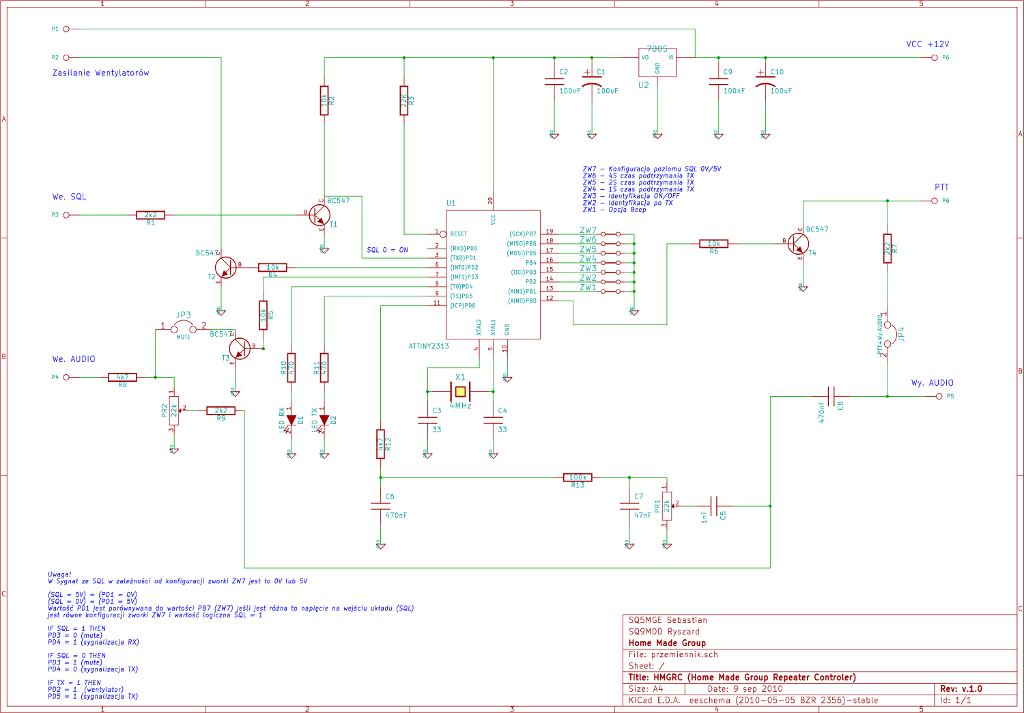Select the 10k resistor R6

pyautogui.click(x=712, y=243)
